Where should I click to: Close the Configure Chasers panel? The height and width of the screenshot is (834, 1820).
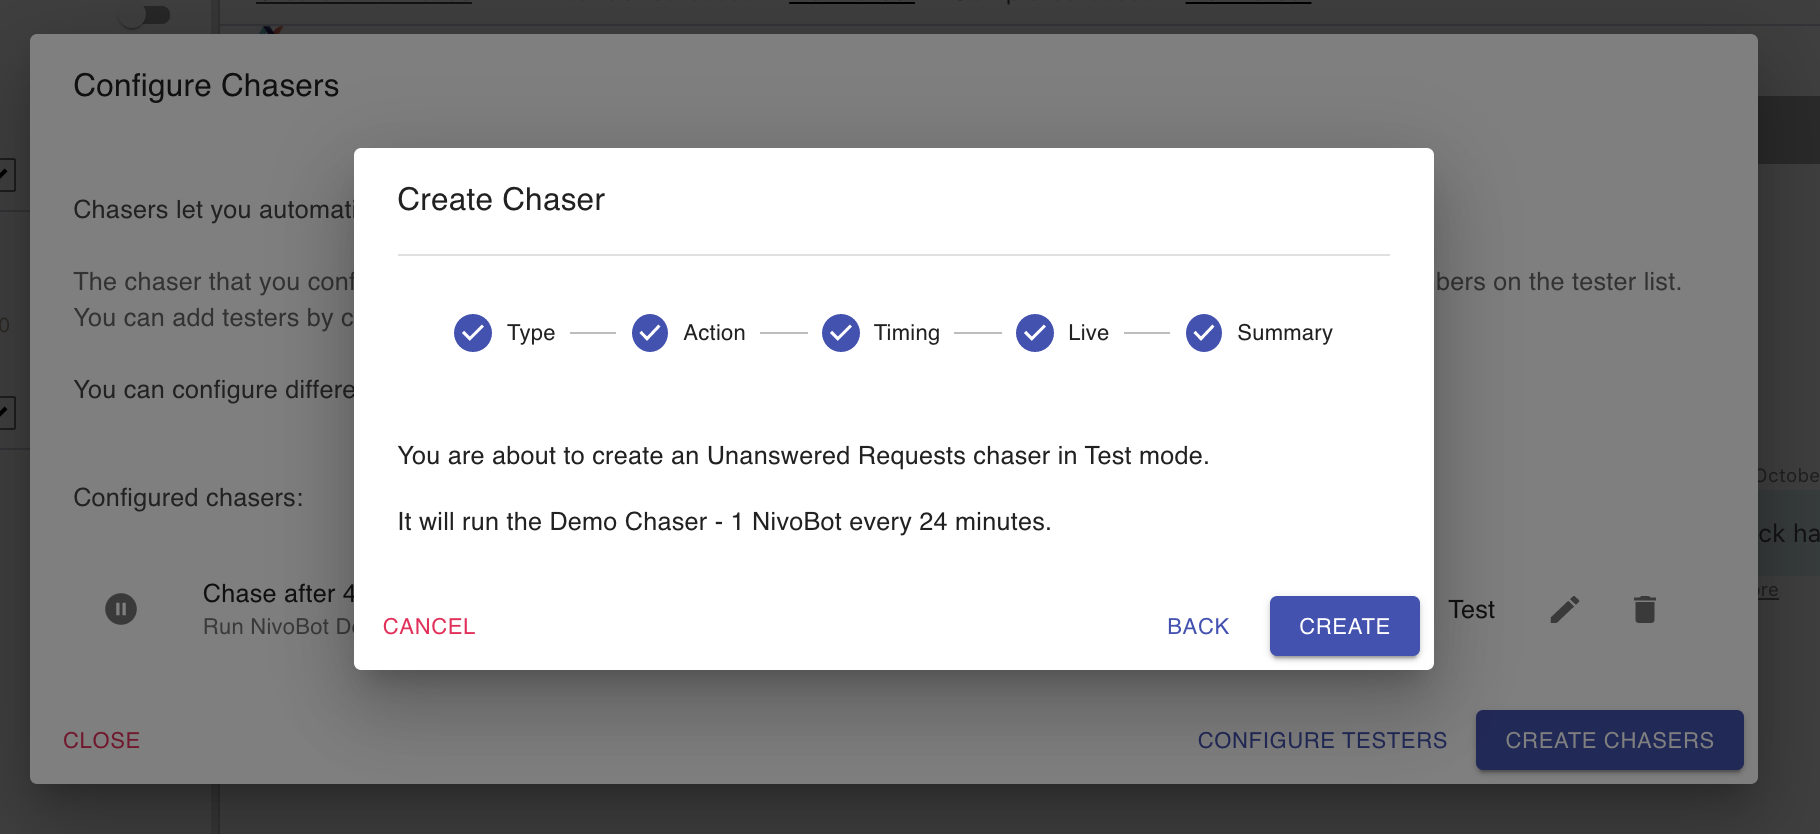click(x=101, y=740)
